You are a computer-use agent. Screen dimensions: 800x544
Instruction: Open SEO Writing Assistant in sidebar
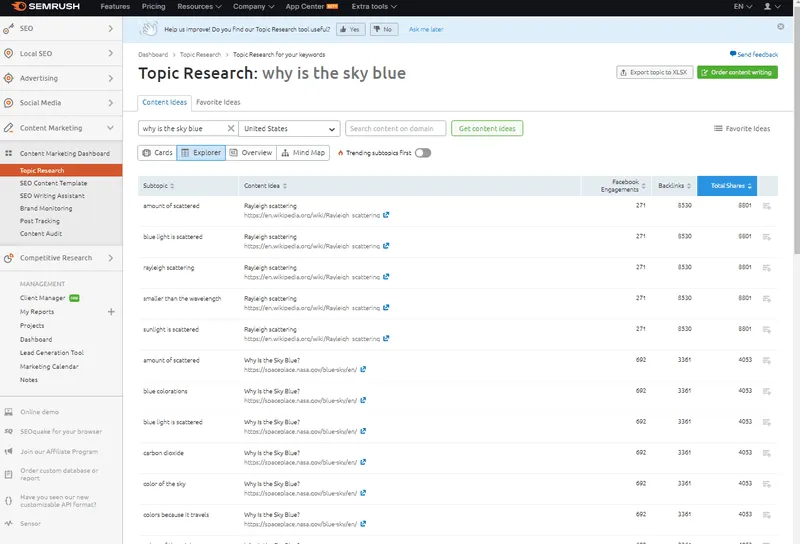click(x=52, y=196)
